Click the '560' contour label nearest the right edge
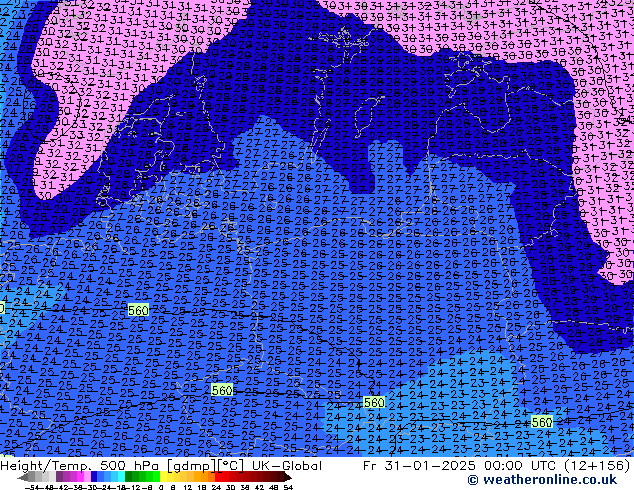 pos(542,422)
